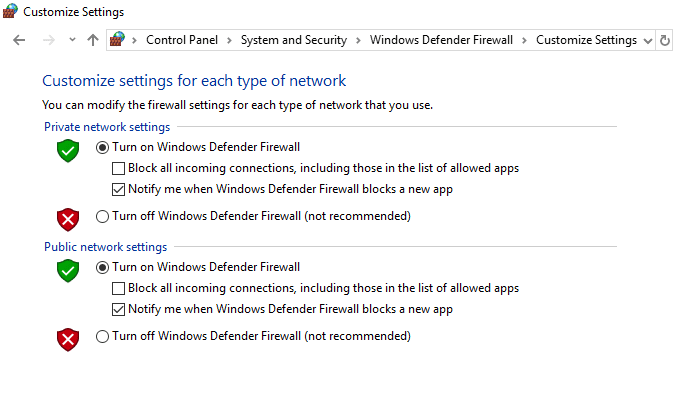The width and height of the screenshot is (676, 399).
Task: Expand chevron after Control Panel breadcrumb
Action: (x=229, y=41)
